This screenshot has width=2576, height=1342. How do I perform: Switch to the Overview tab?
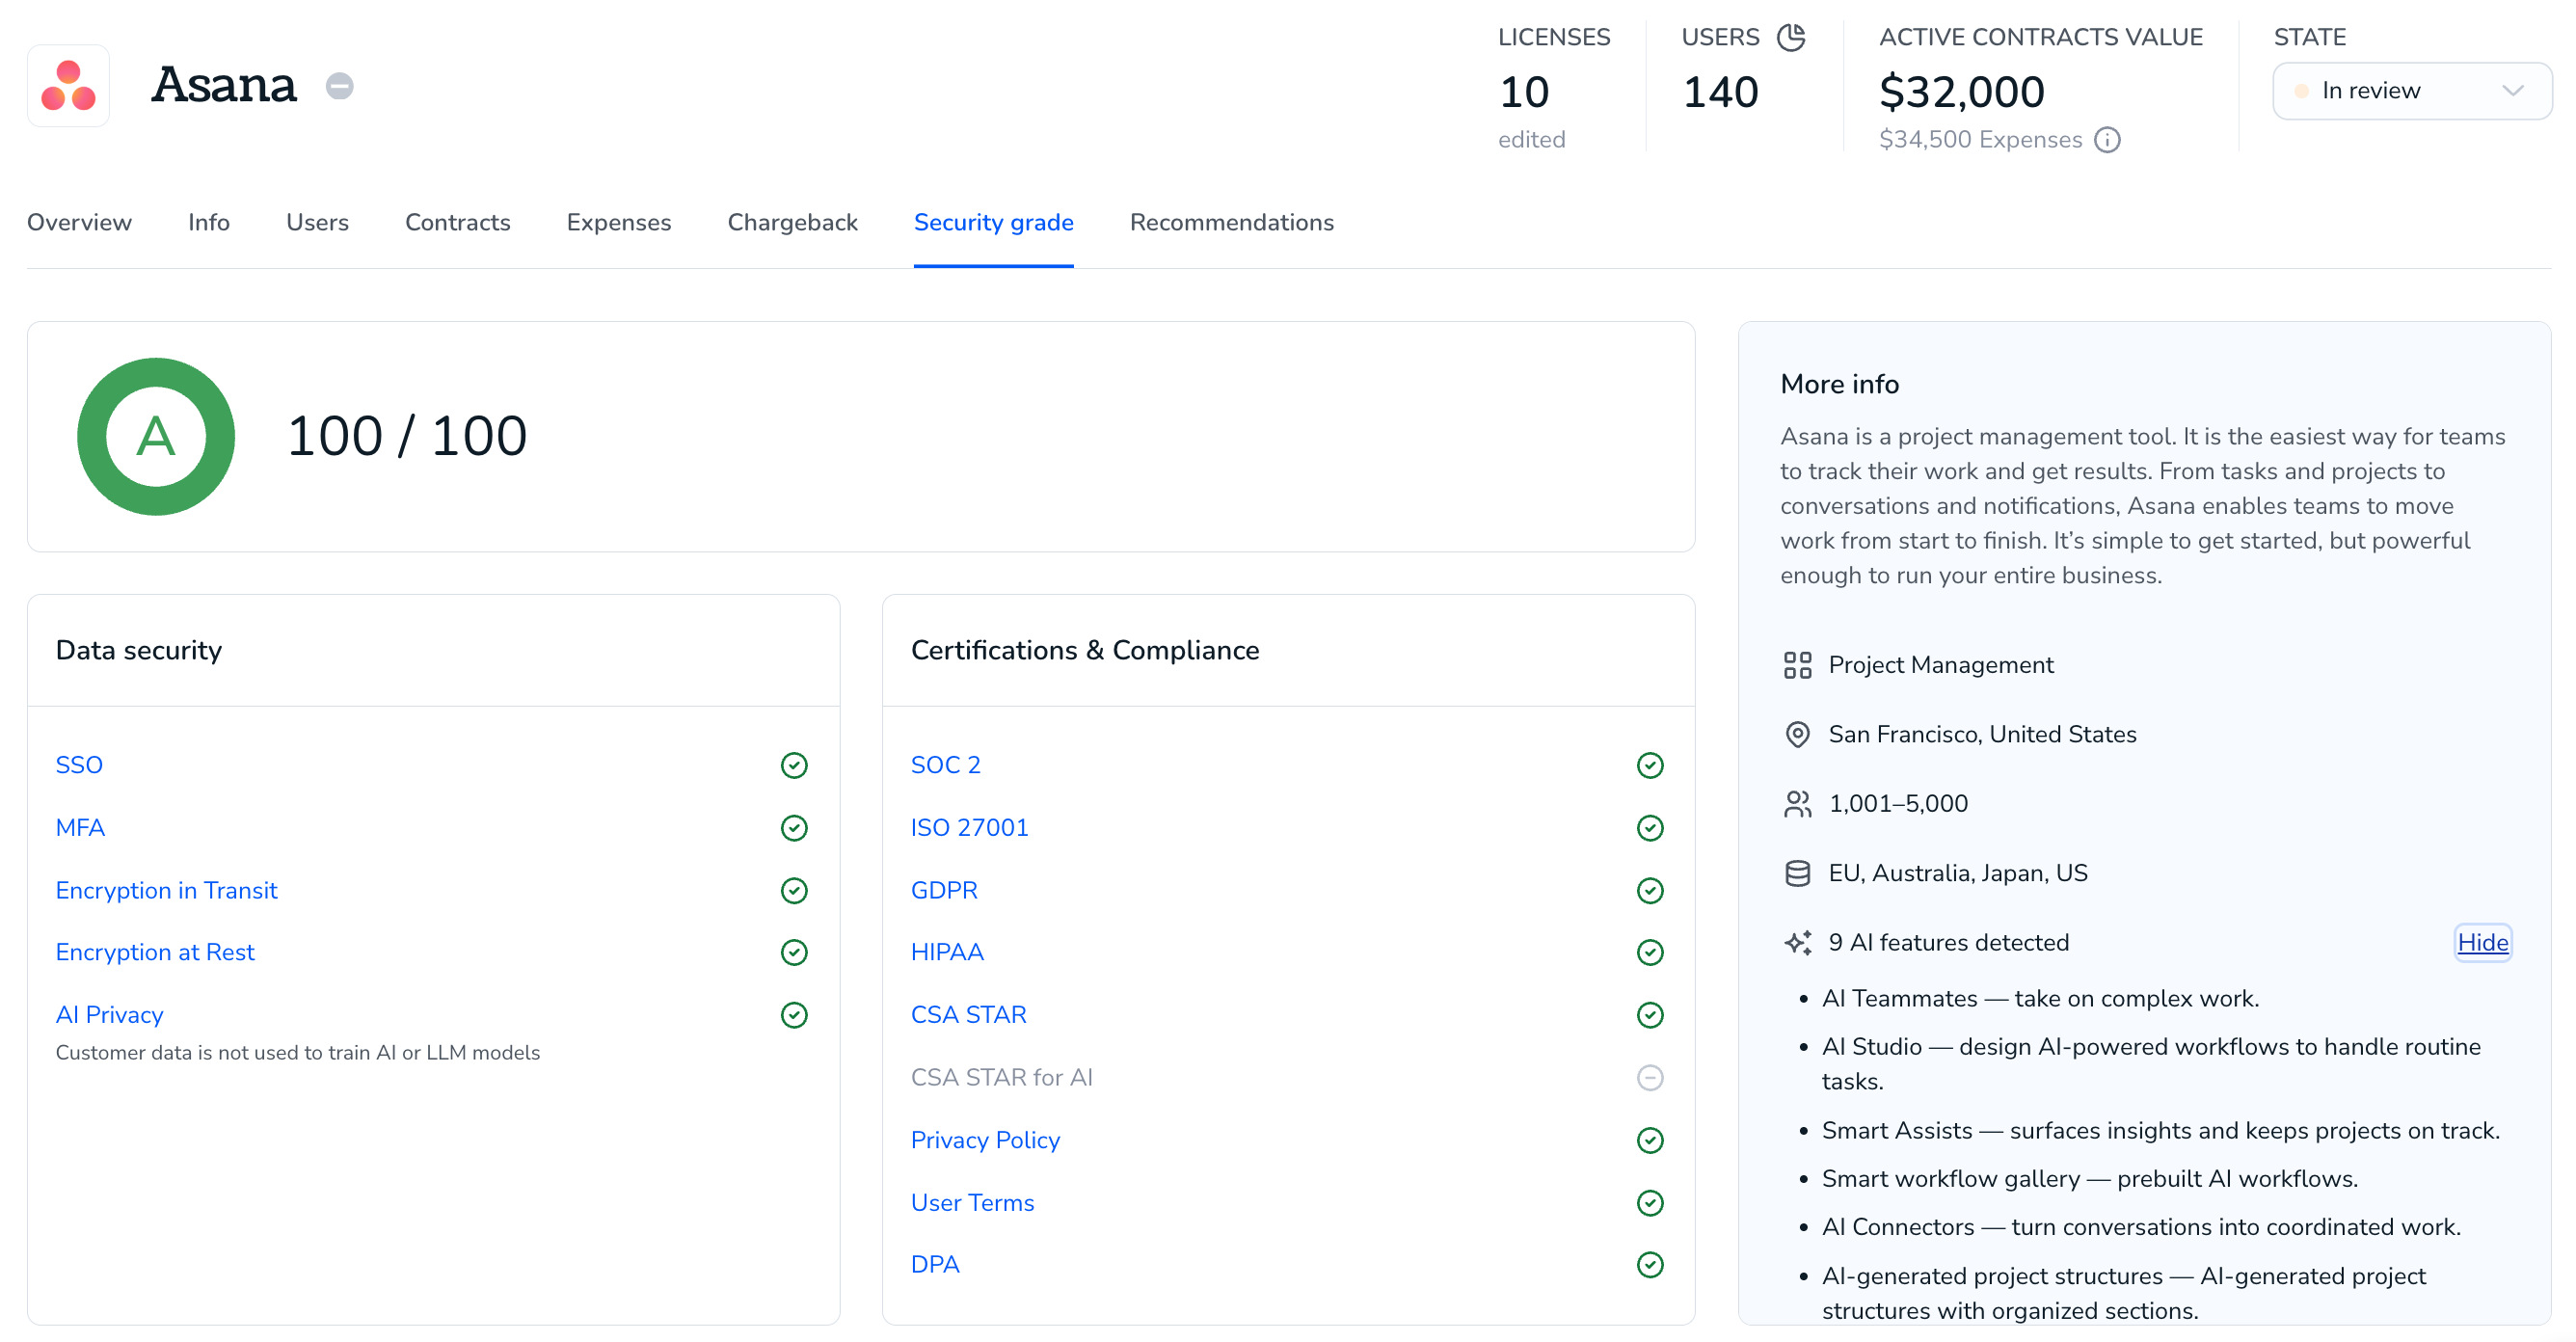coord(79,222)
